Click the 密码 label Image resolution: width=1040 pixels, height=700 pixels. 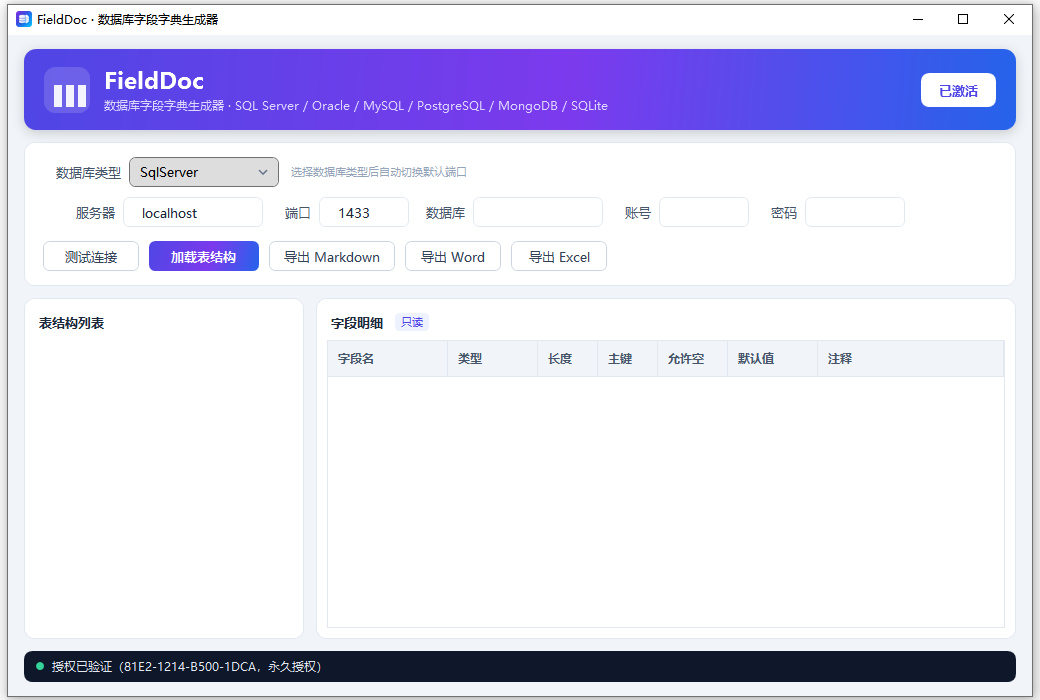783,213
